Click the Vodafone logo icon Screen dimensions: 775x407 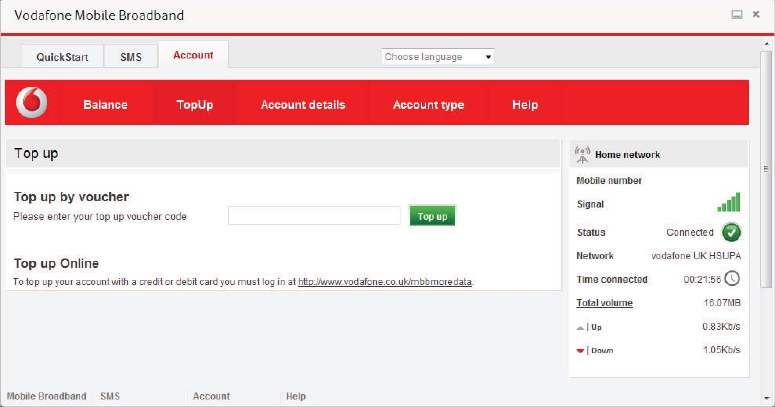[x=31, y=102]
